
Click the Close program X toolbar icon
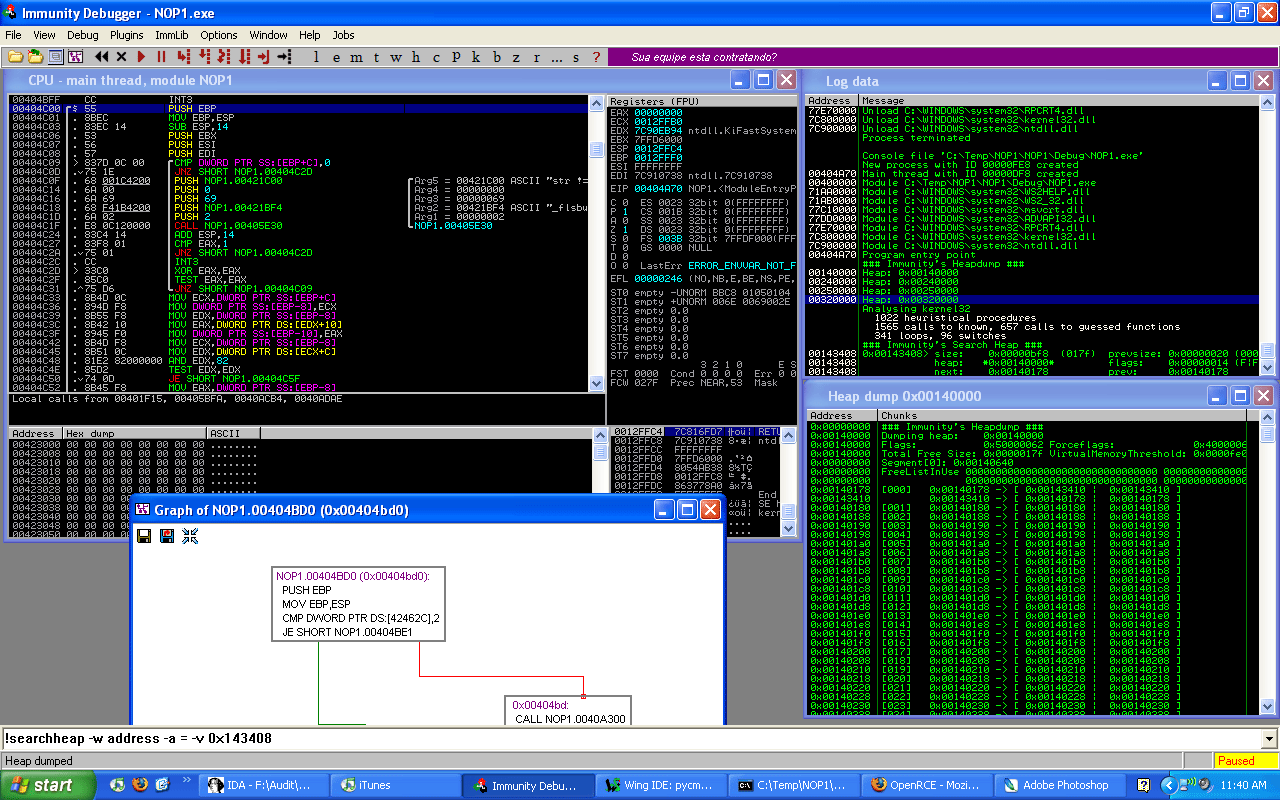121,57
